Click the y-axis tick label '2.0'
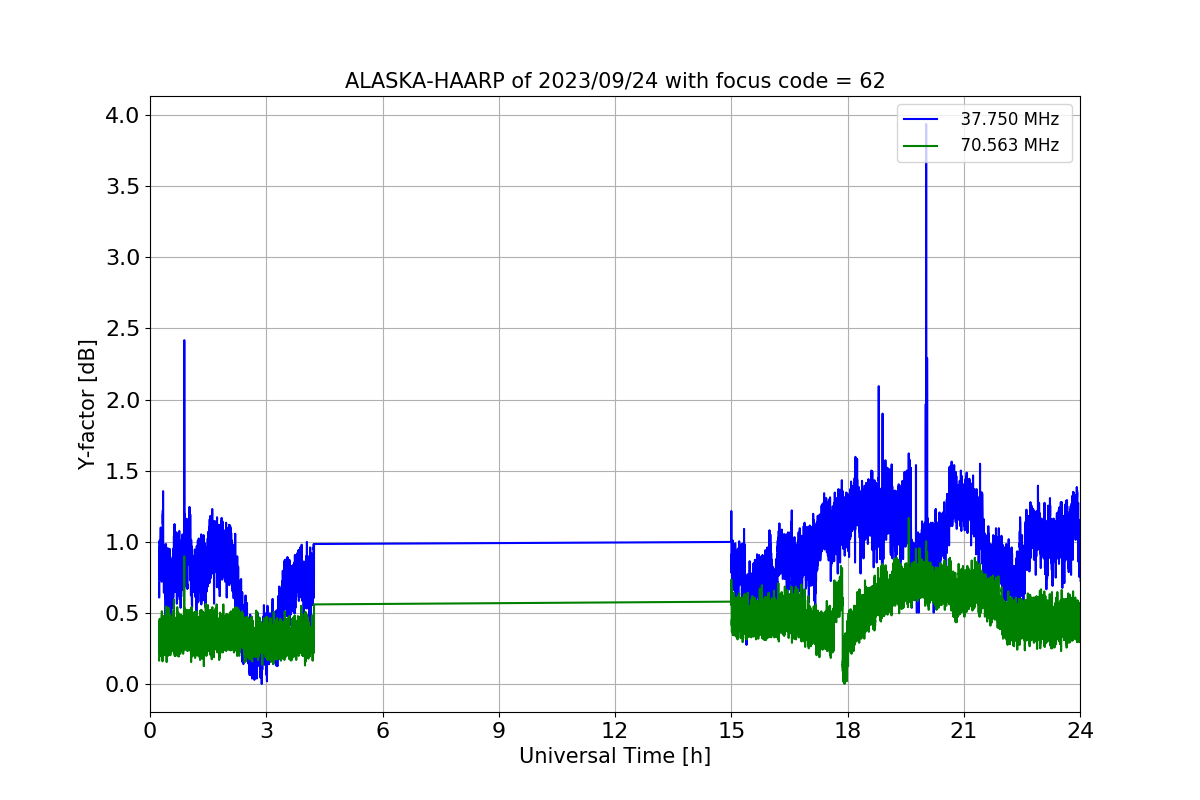 coord(121,400)
